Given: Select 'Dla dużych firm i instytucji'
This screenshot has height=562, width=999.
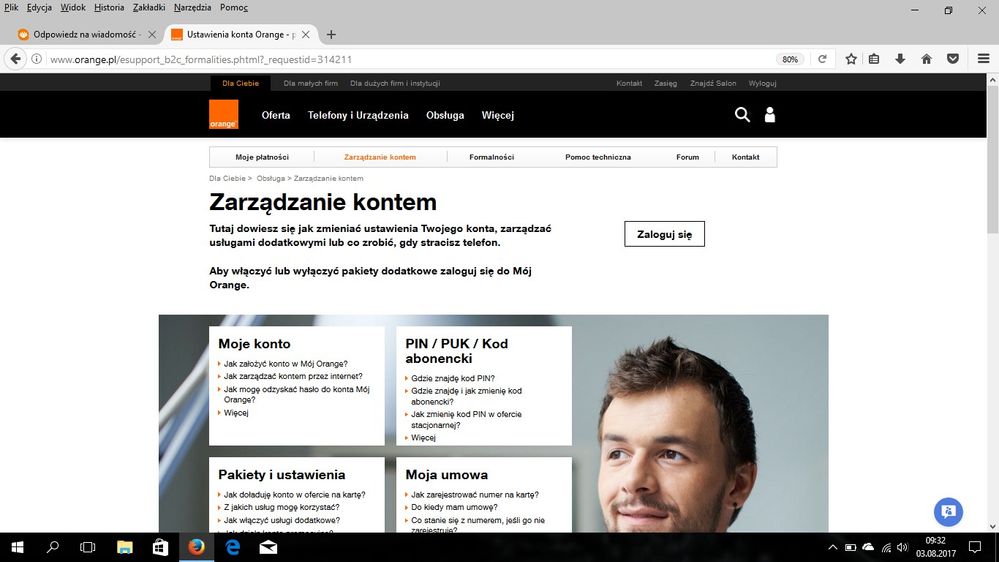Looking at the screenshot, I should pyautogui.click(x=395, y=83).
